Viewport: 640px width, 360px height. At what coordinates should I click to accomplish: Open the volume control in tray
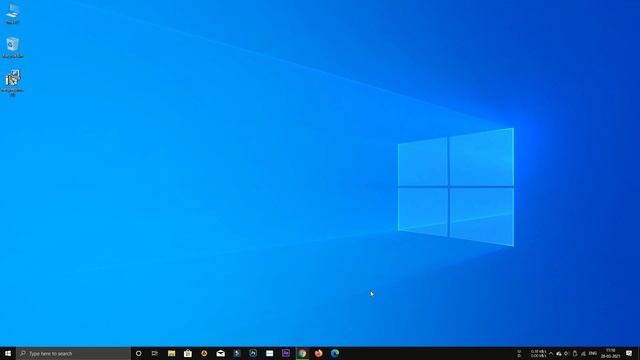567,353
